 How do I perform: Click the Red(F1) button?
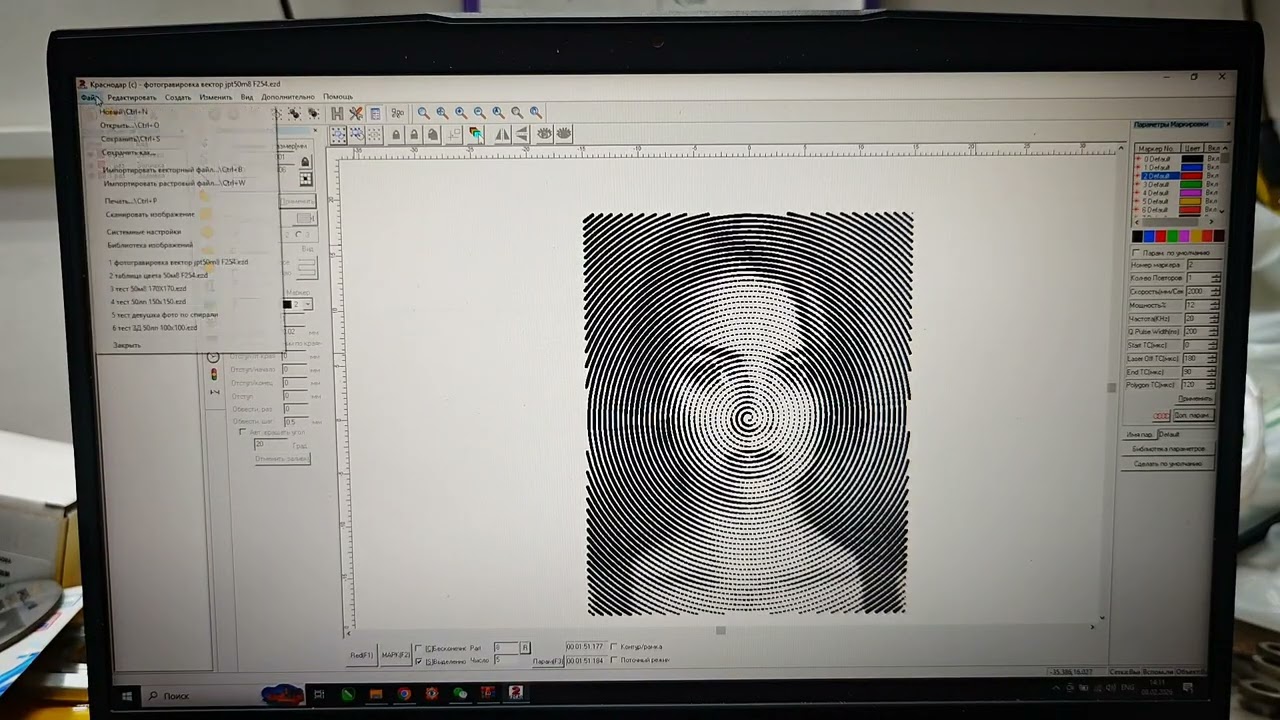361,655
